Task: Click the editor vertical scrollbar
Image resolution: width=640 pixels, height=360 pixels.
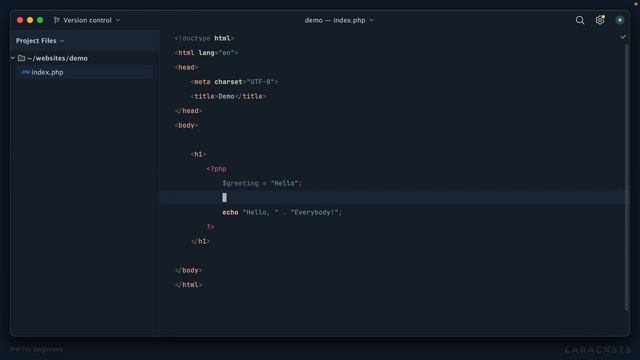Action: [x=626, y=178]
